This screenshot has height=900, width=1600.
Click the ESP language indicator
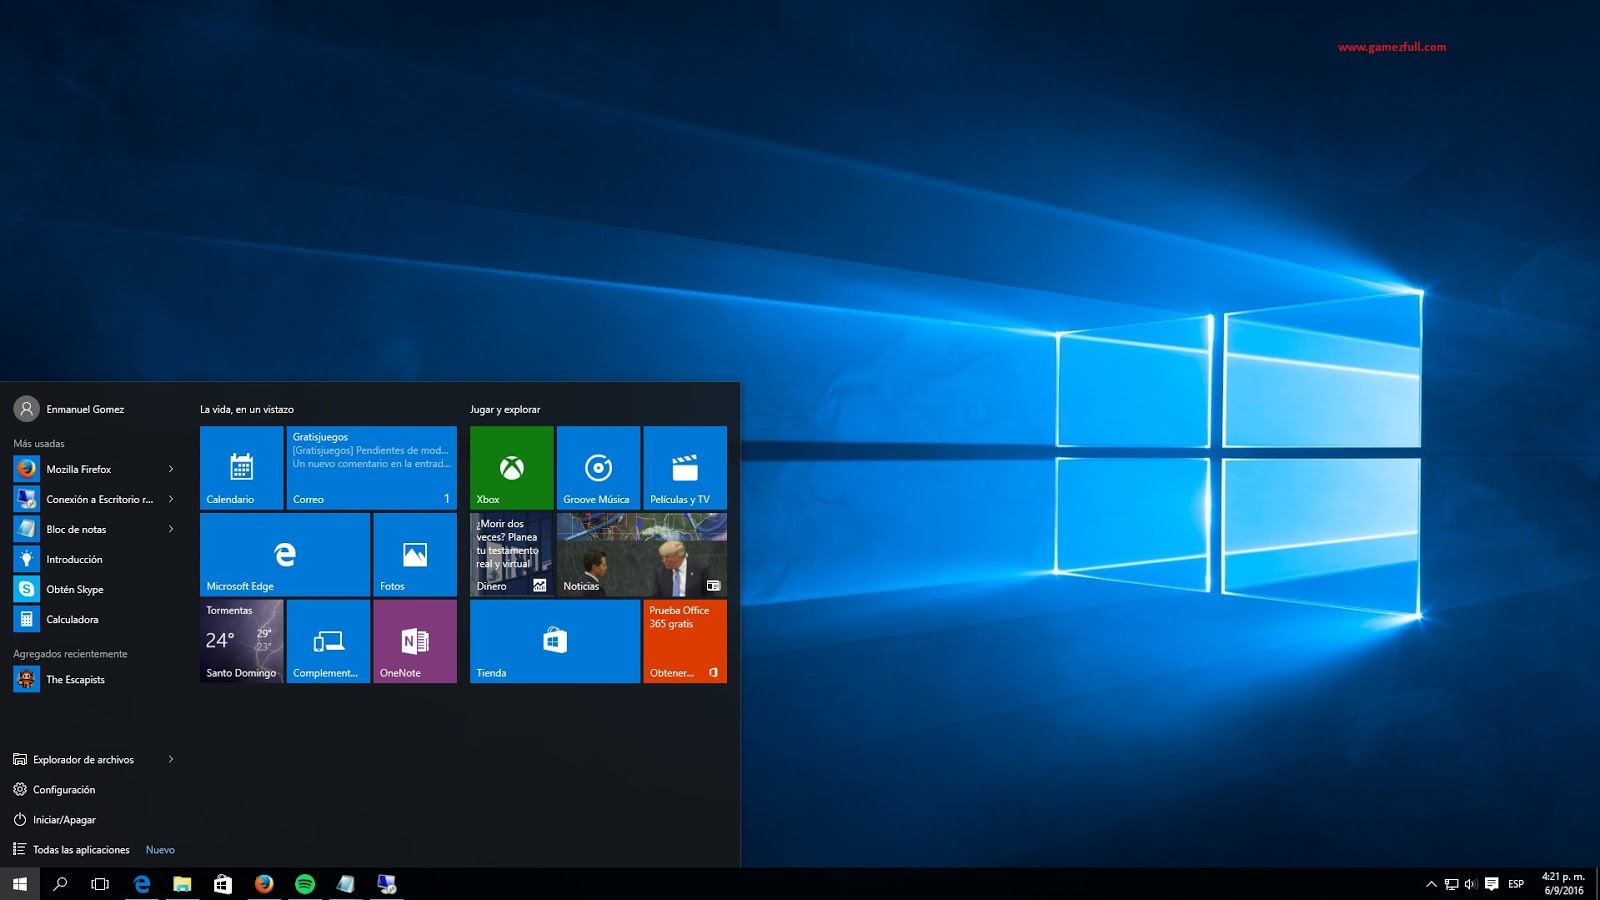click(1516, 884)
